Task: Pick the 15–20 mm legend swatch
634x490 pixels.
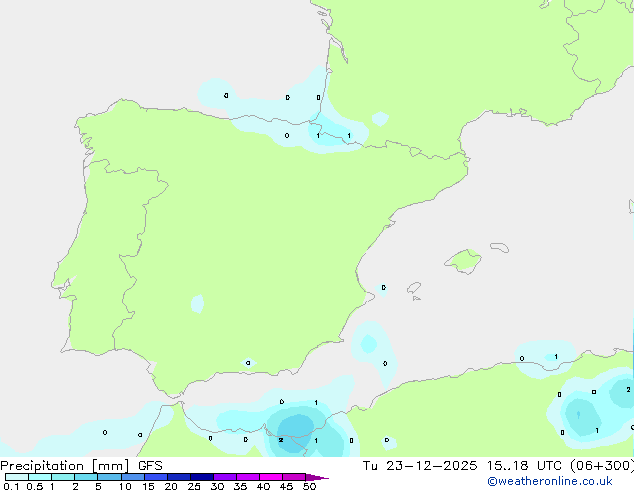Action: pyautogui.click(x=155, y=477)
